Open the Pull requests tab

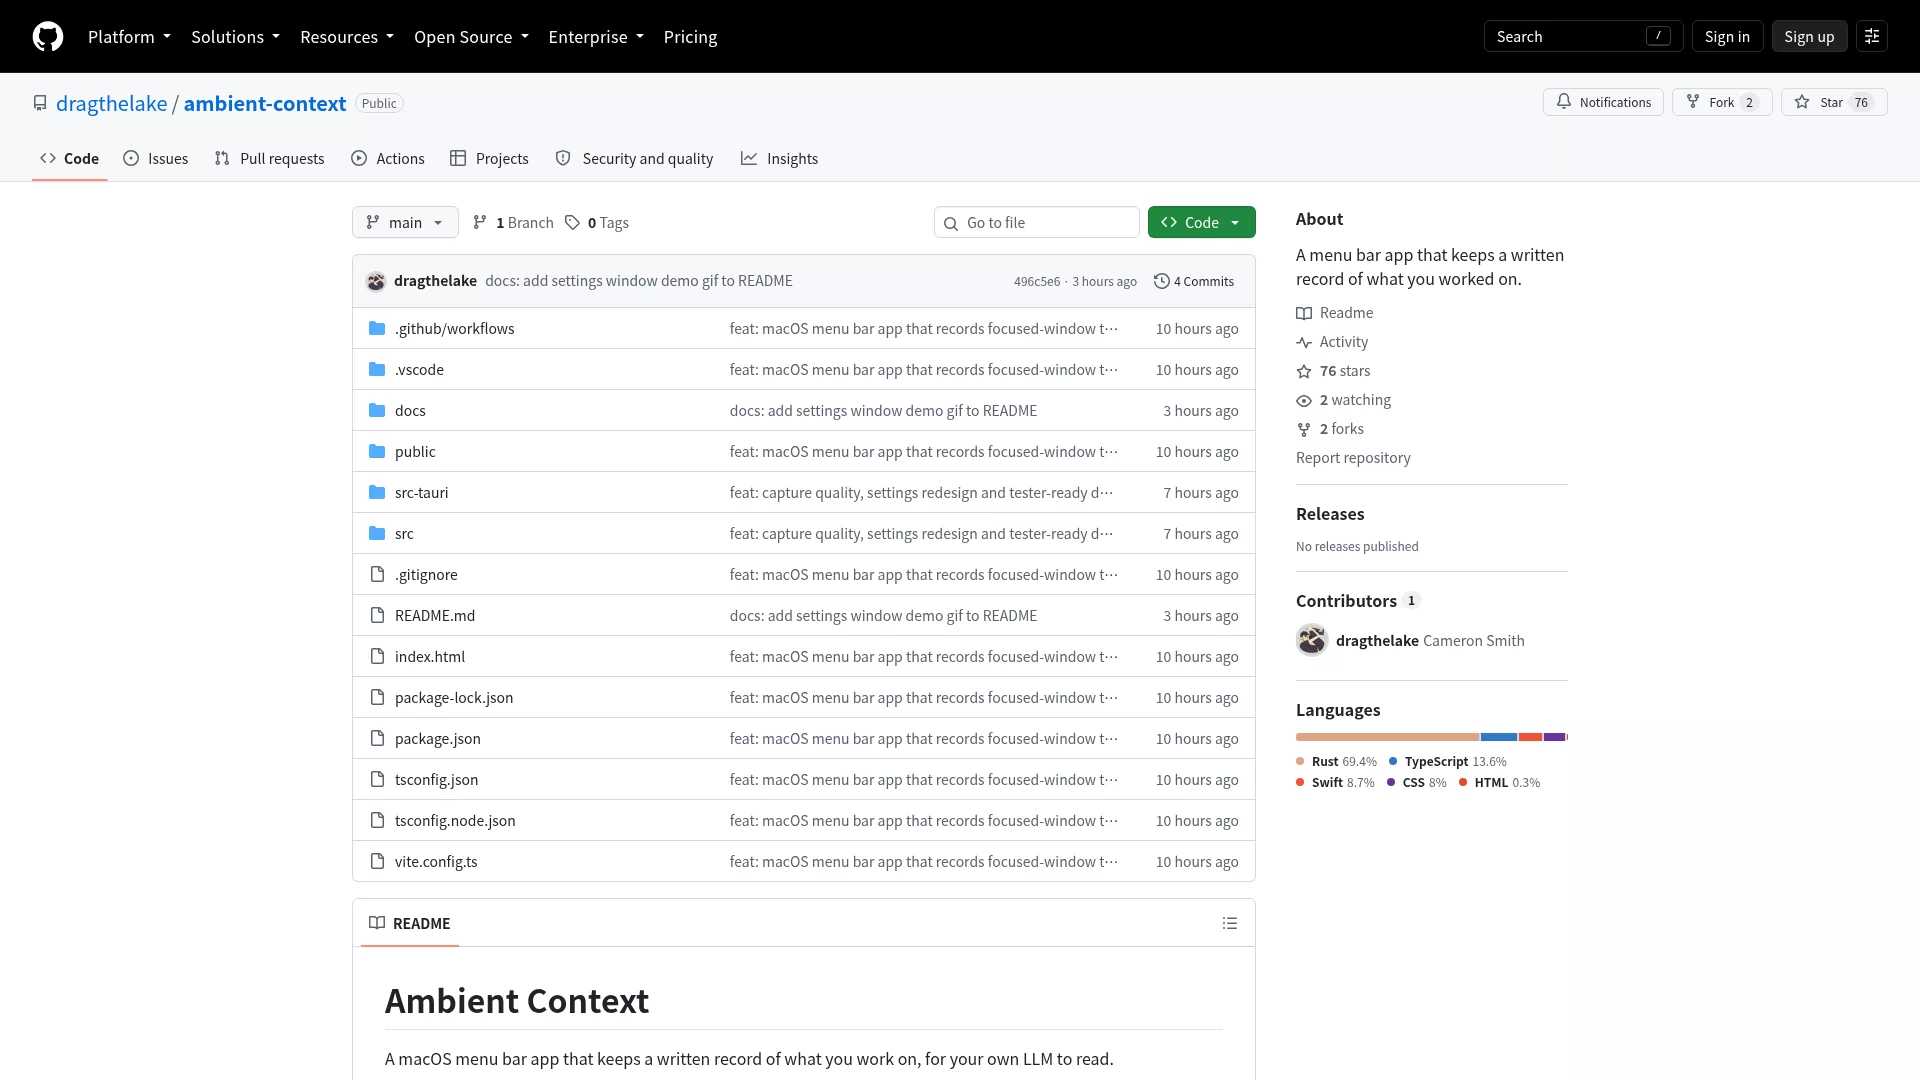tap(269, 158)
